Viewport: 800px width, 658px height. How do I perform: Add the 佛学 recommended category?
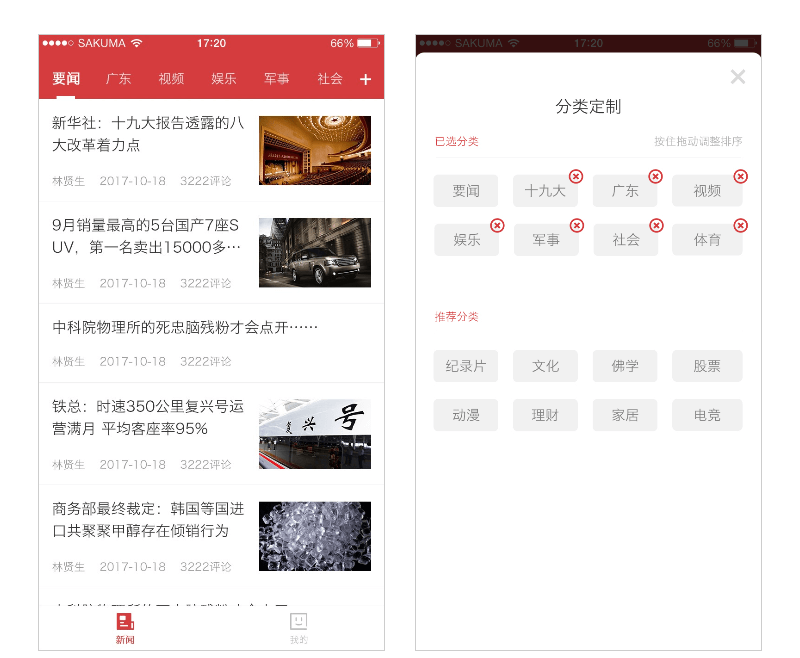tap(625, 366)
